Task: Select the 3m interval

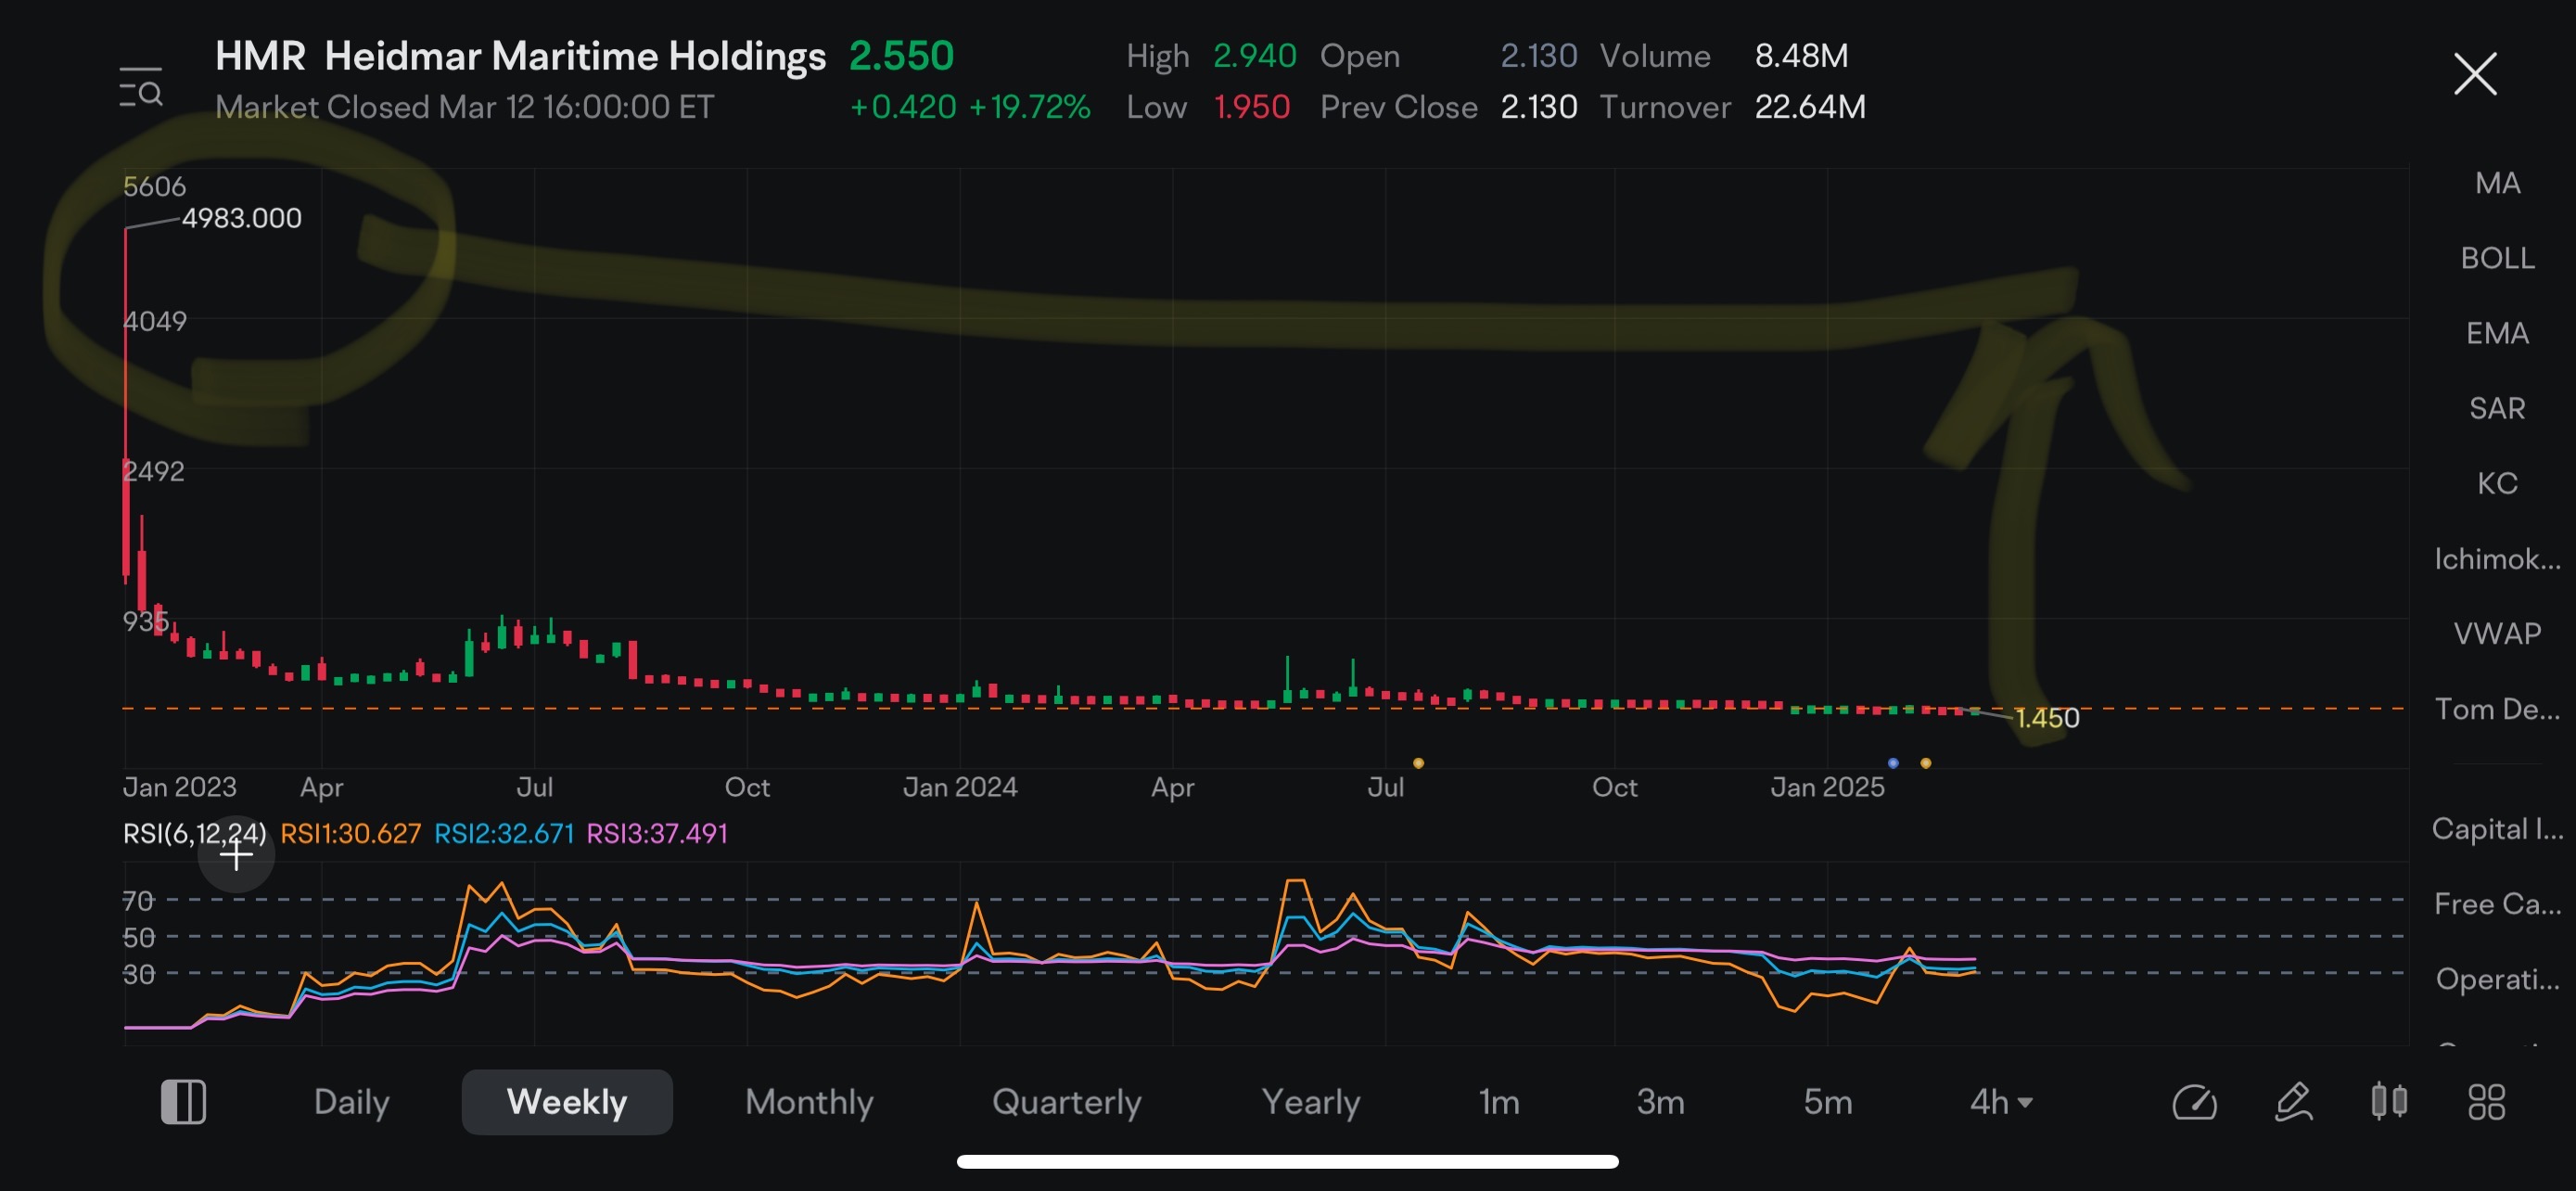Action: tap(1660, 1102)
